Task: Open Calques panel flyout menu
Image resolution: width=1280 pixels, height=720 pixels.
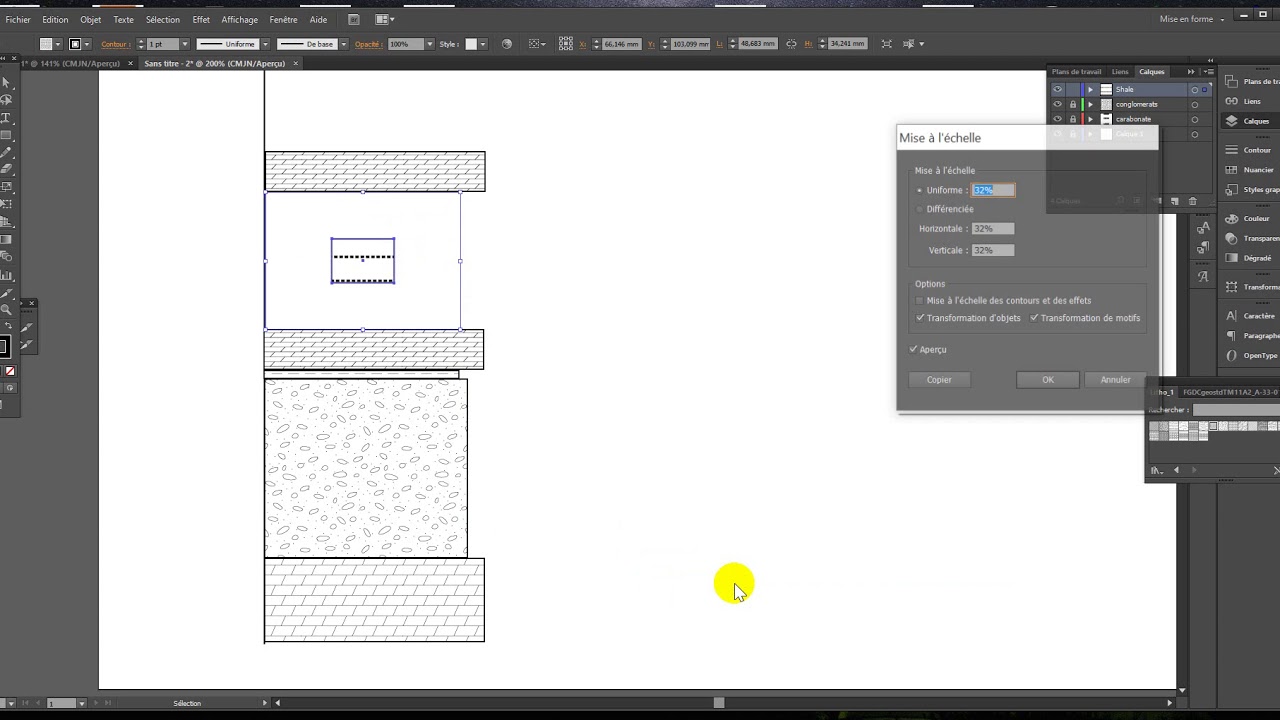Action: [1209, 72]
